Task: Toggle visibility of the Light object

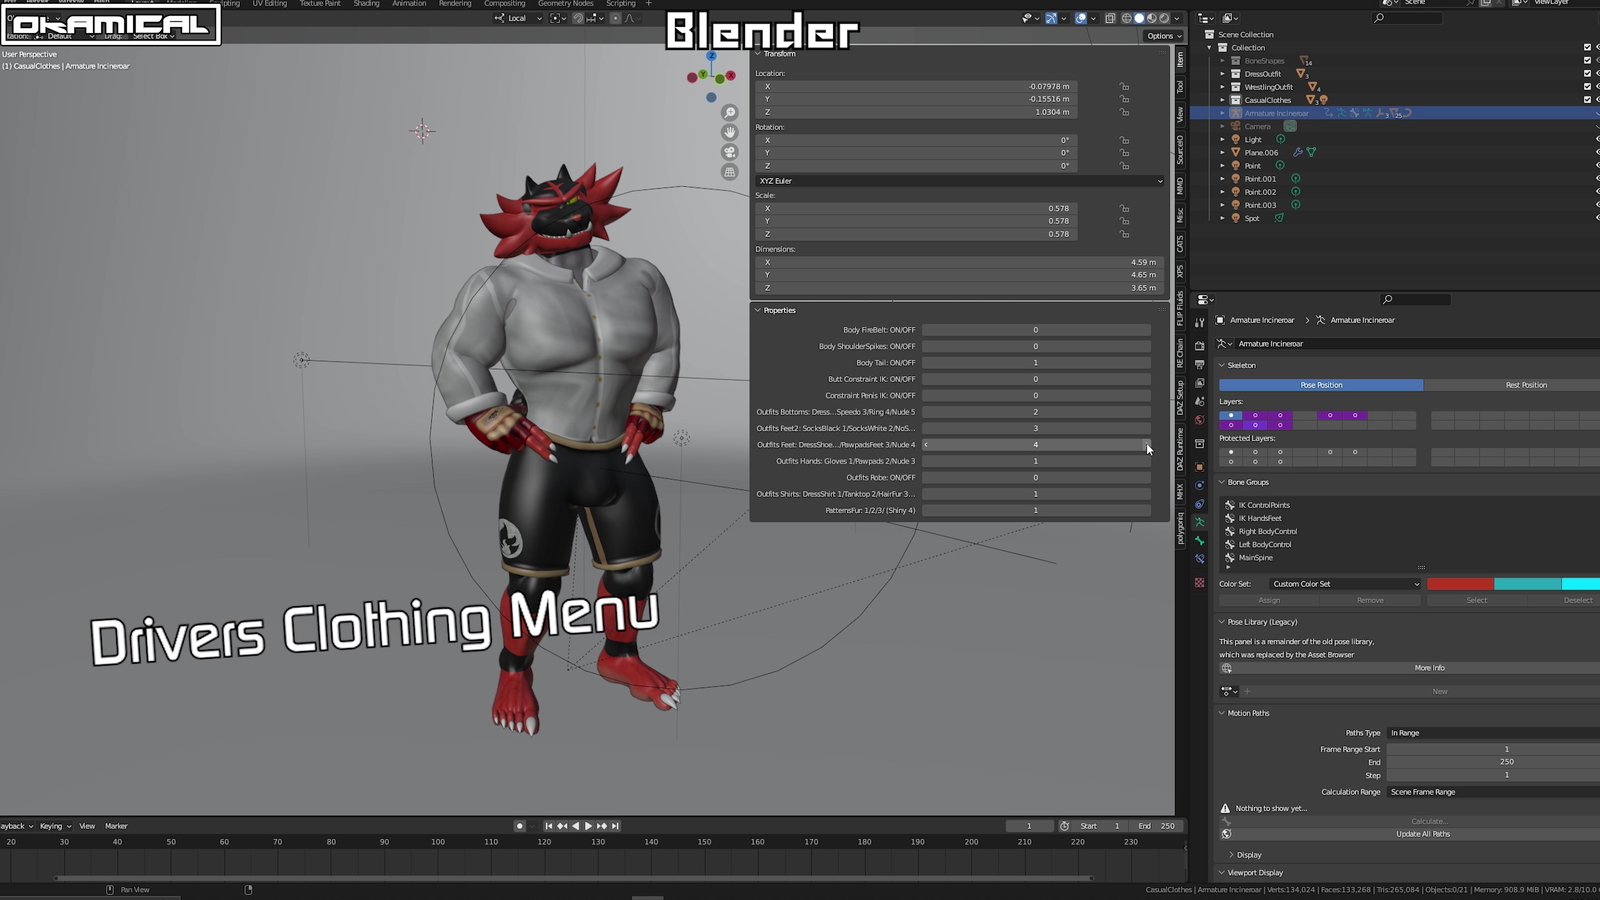Action: tap(1598, 140)
